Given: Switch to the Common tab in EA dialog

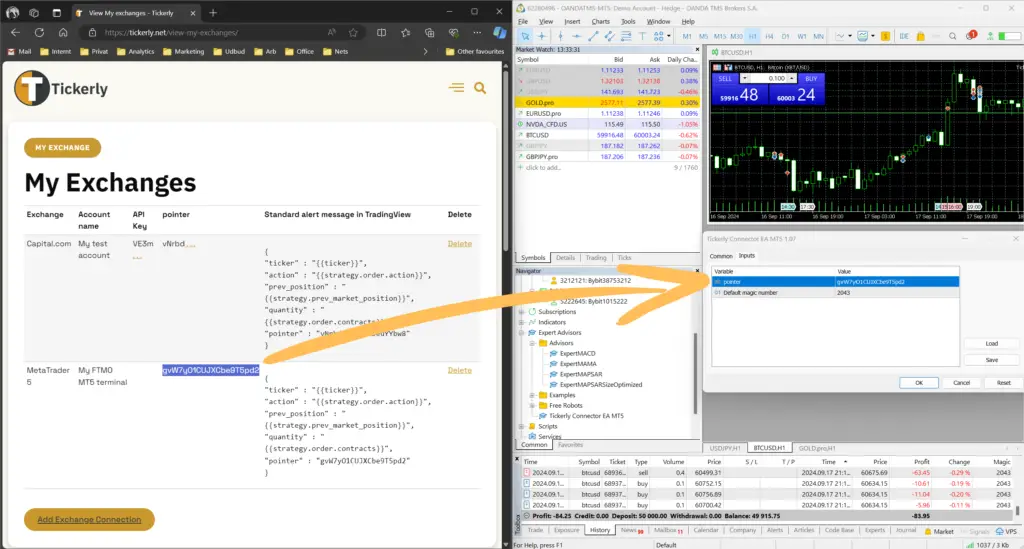Looking at the screenshot, I should [x=721, y=256].
